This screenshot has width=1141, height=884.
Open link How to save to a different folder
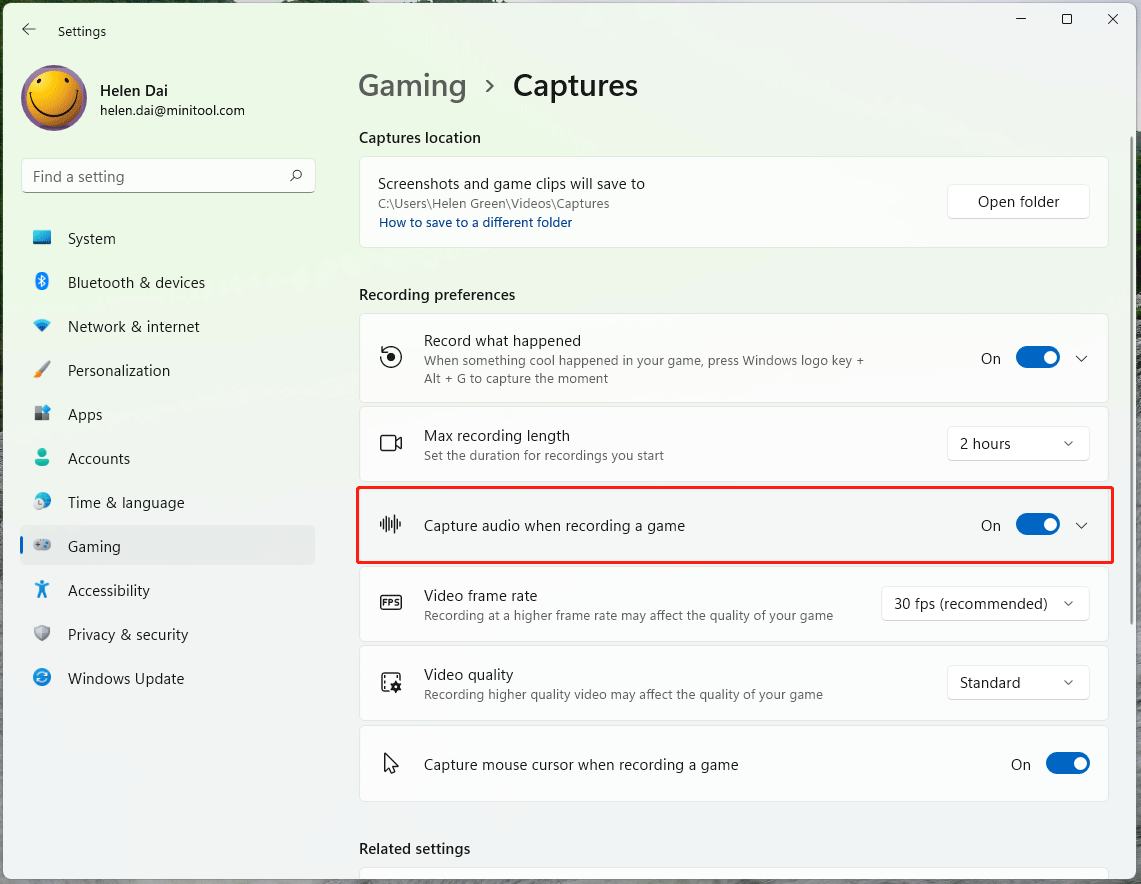point(475,222)
